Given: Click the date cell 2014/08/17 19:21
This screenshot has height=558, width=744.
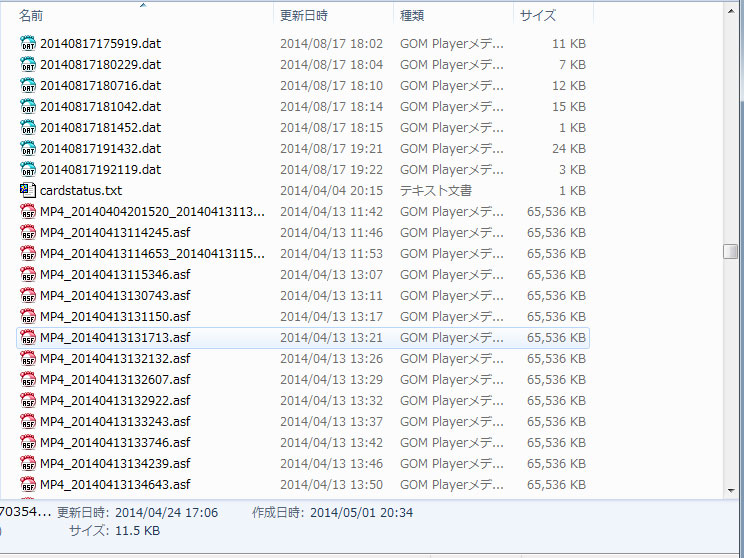Looking at the screenshot, I should click(331, 149).
